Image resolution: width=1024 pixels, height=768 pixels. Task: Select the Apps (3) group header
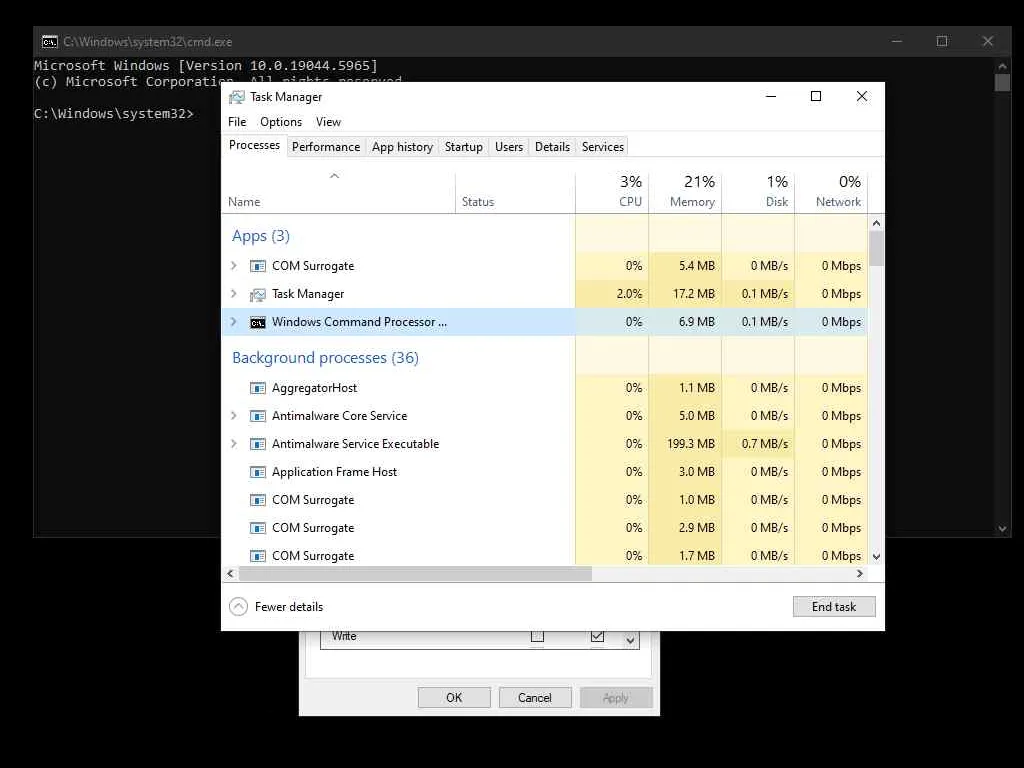[x=261, y=236]
